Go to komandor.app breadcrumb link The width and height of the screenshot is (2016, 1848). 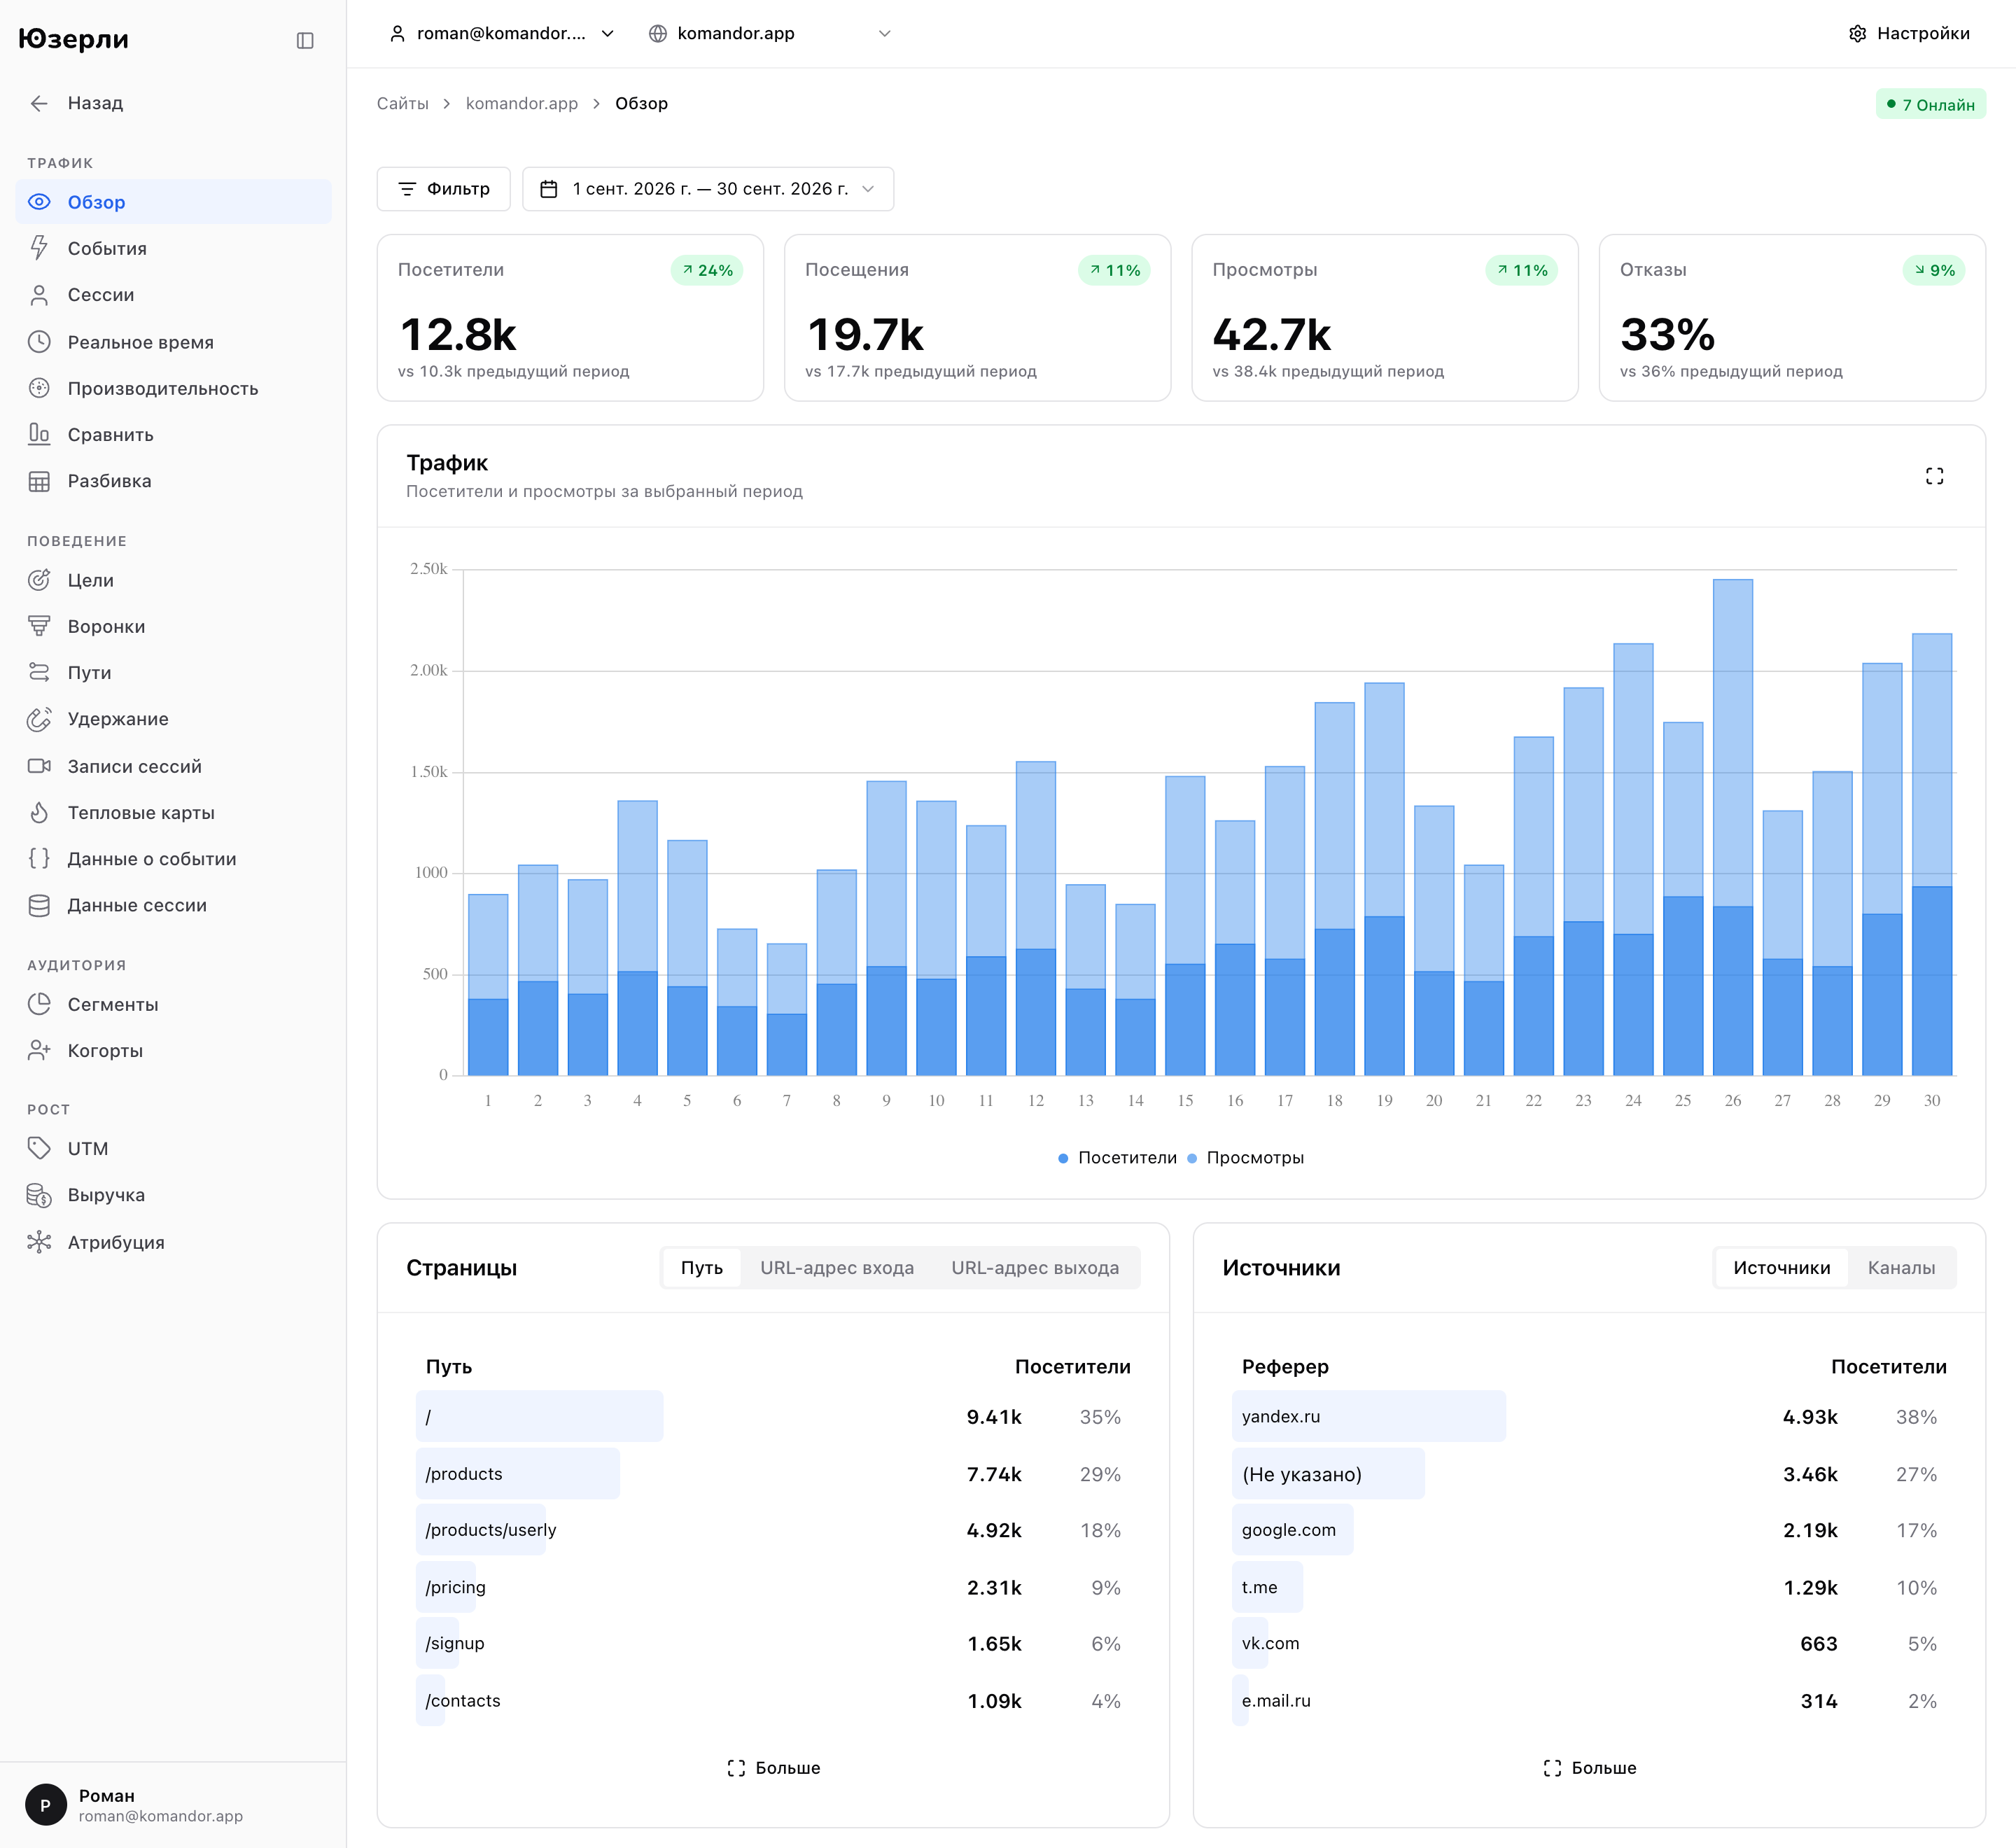click(521, 104)
